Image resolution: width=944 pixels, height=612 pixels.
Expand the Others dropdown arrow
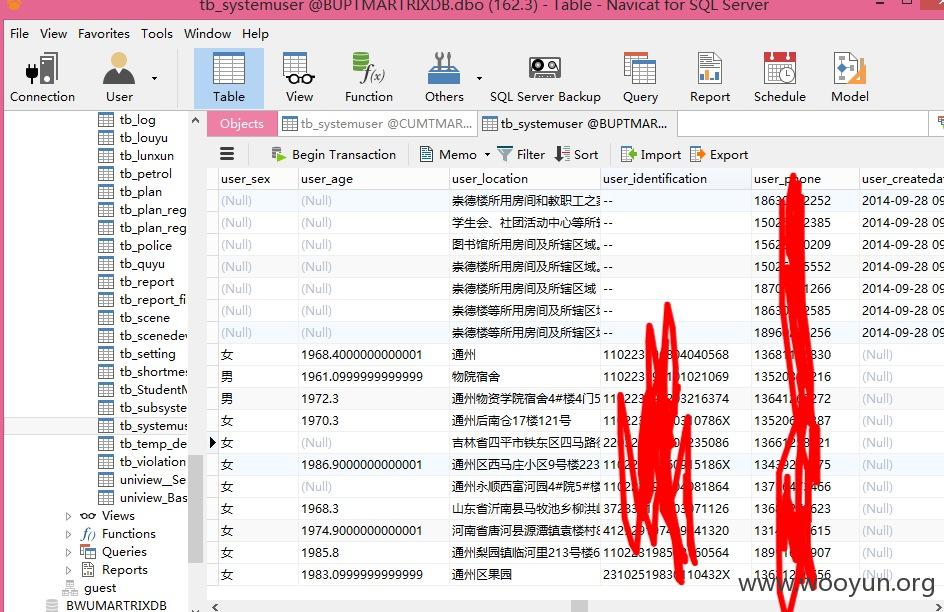(479, 78)
